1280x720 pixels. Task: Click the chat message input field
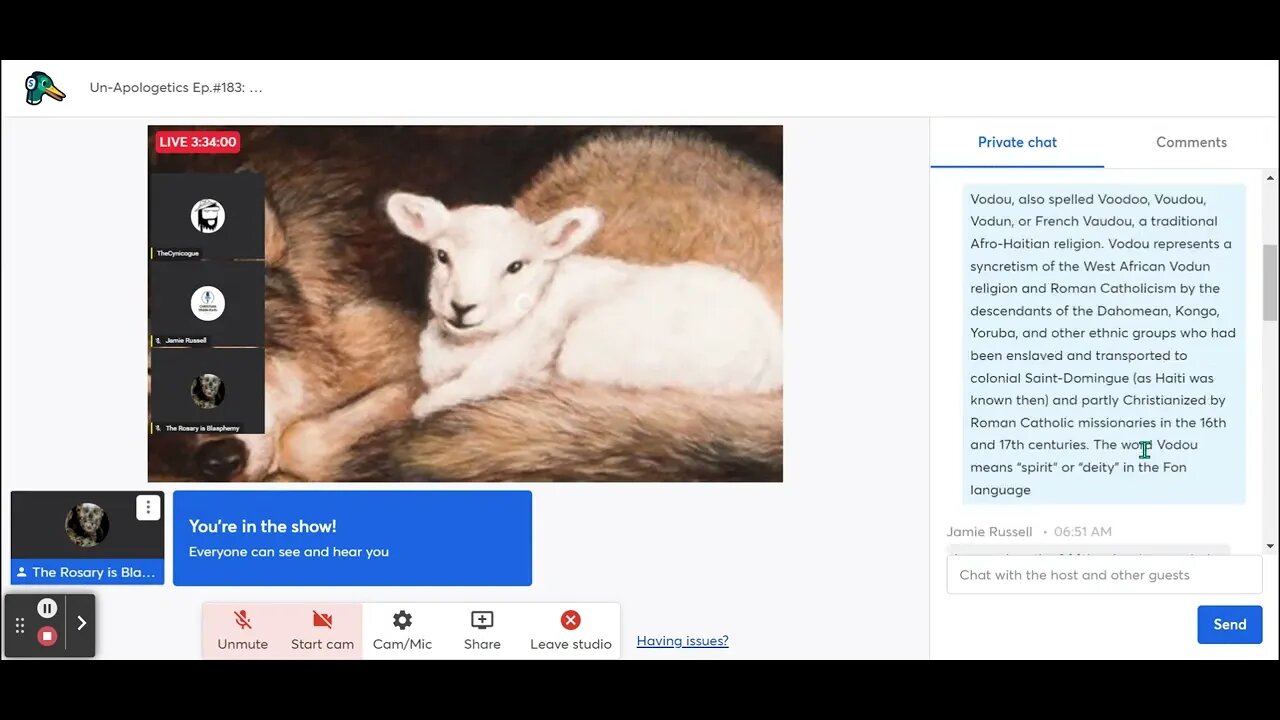[1104, 575]
